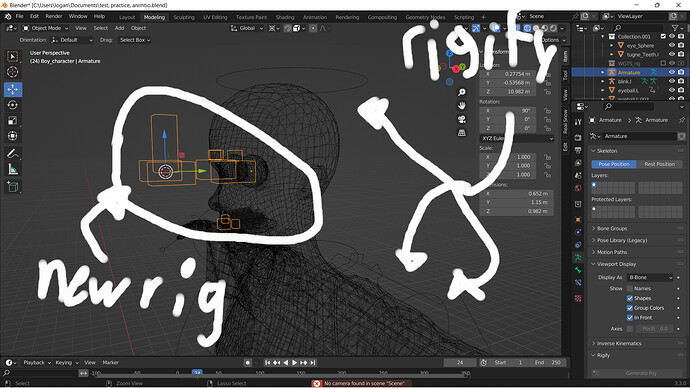Select the Move tool in toolbar
This screenshot has height=388, width=690.
tap(13, 89)
